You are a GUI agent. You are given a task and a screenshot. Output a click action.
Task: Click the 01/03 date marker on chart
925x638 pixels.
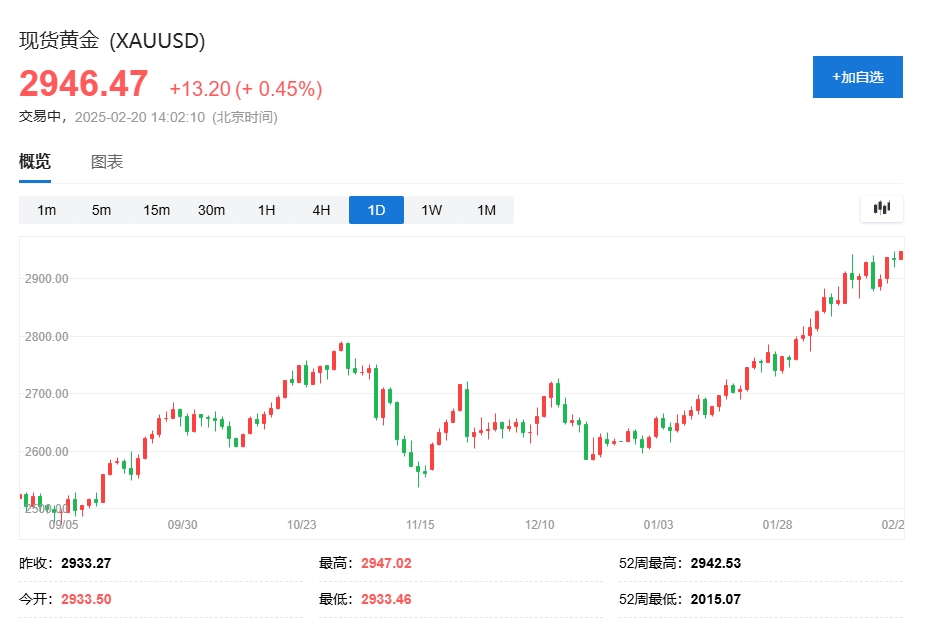tap(658, 524)
